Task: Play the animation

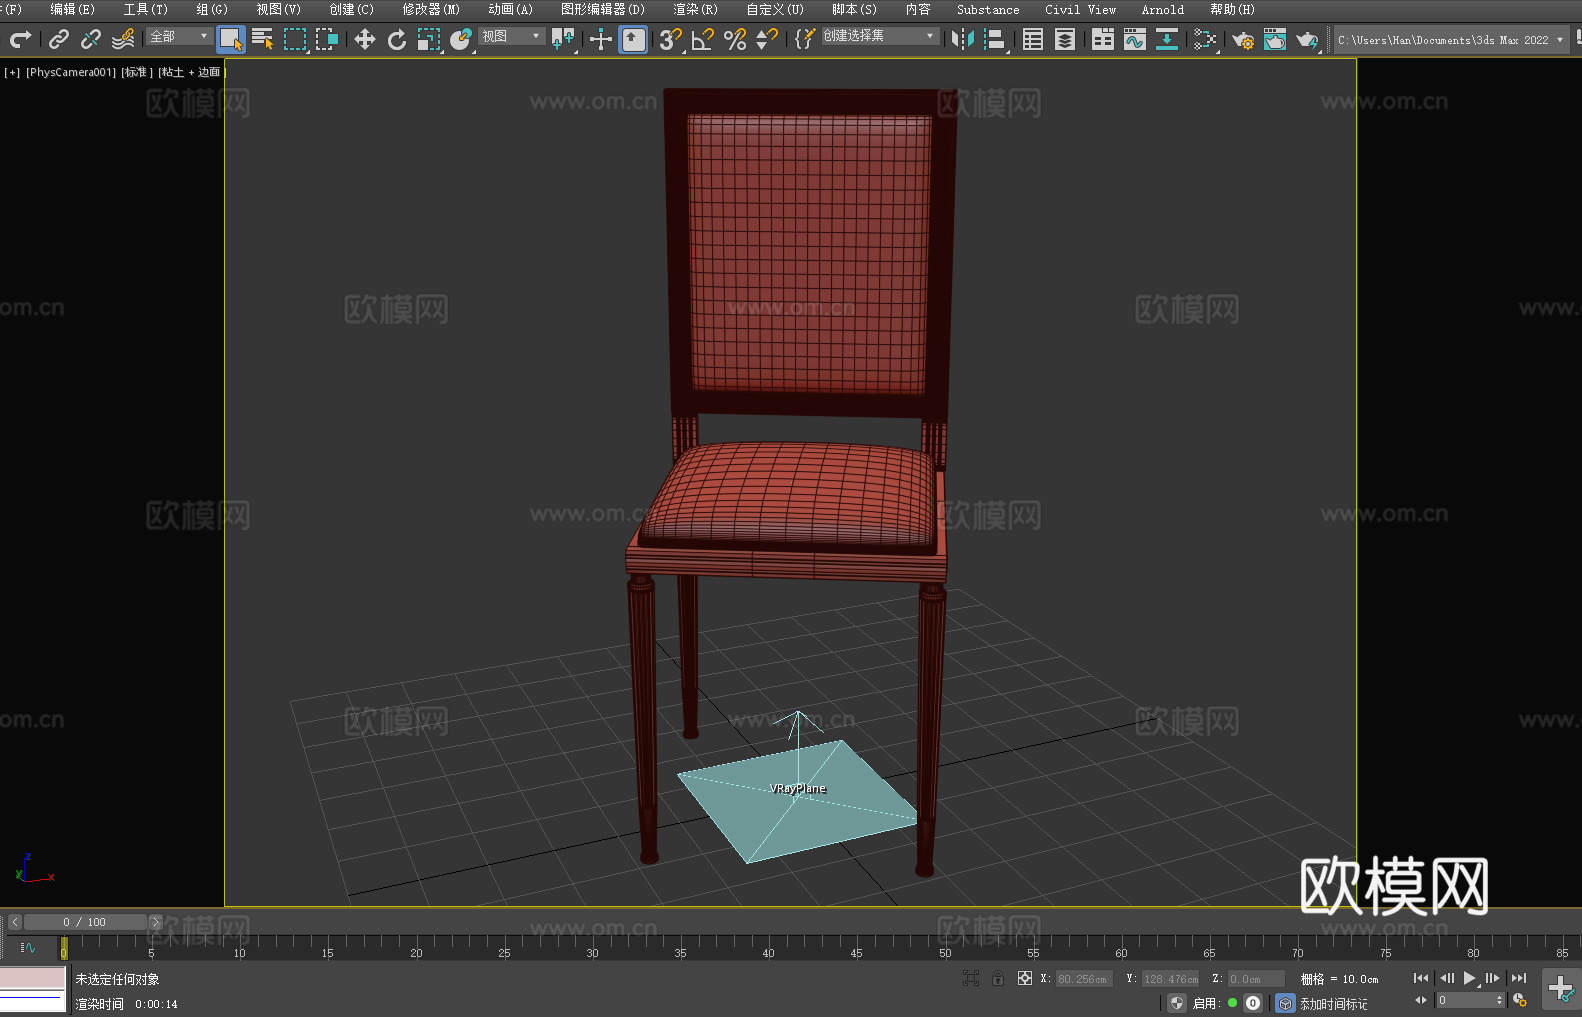Action: [1470, 978]
